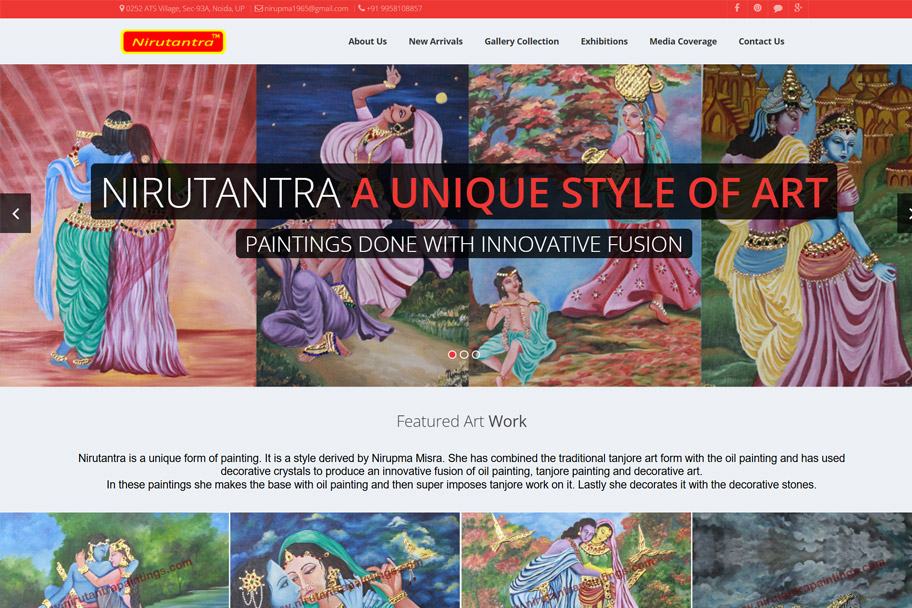Select the second carousel indicator dot
Viewport: 912px width, 608px height.
tap(464, 354)
